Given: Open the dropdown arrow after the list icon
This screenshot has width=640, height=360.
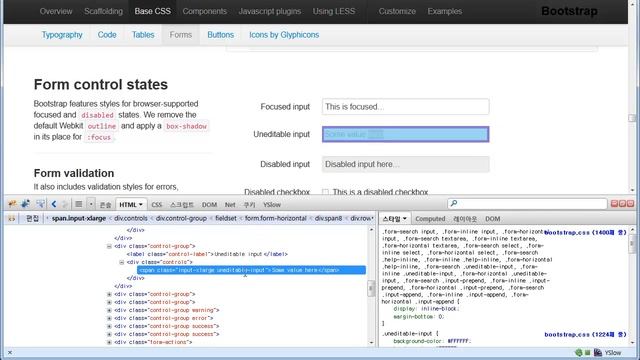Looking at the screenshot, I should click(91, 204).
